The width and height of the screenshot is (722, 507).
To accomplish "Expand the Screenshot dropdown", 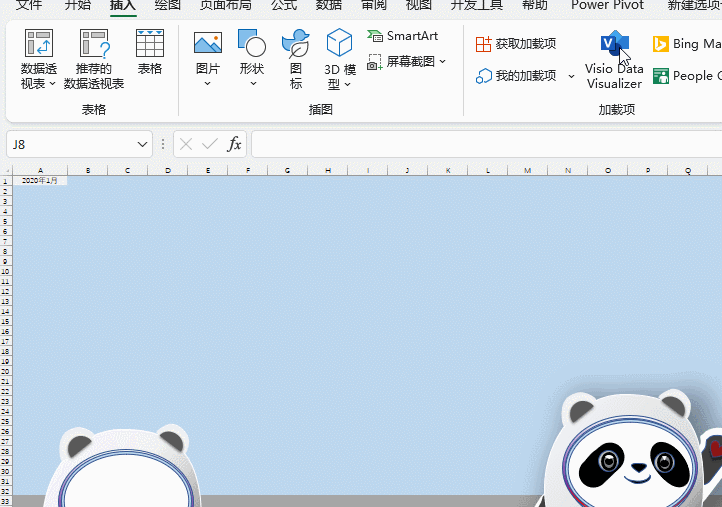I will [x=443, y=62].
